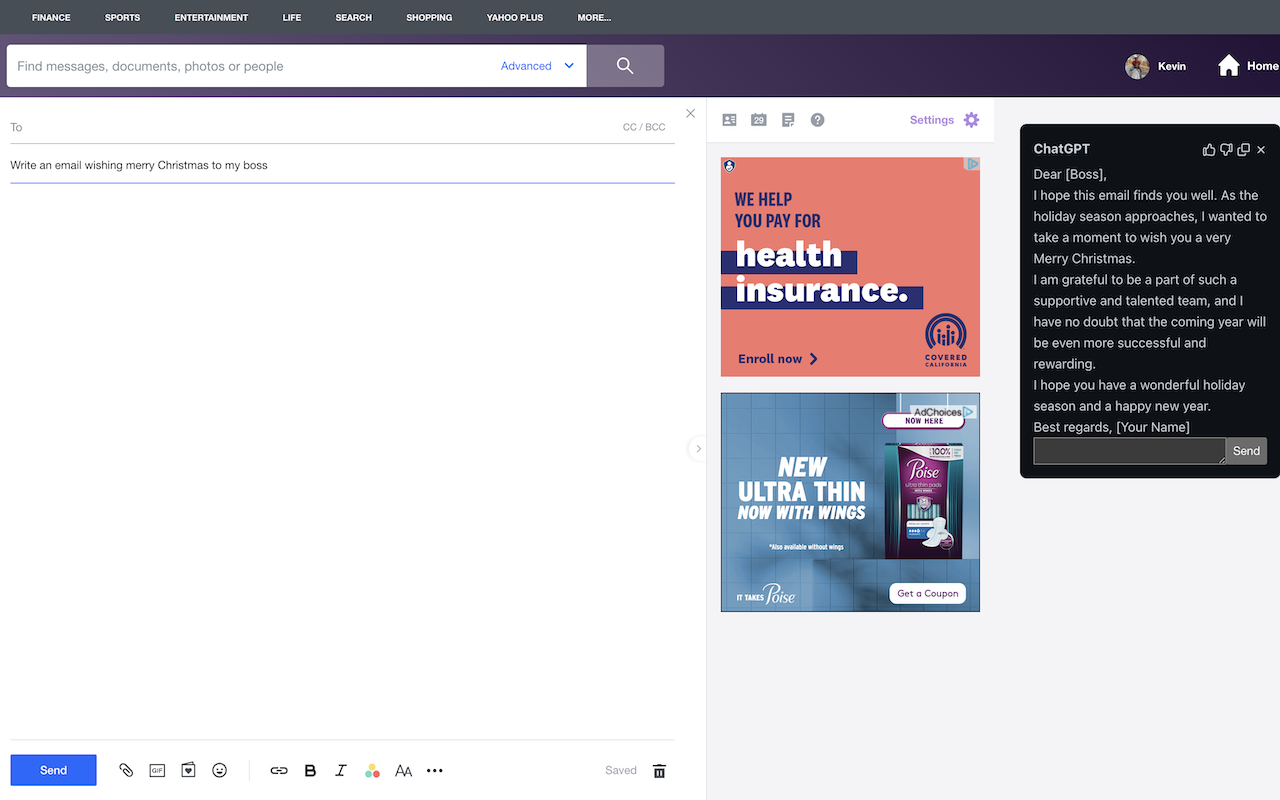Viewport: 1280px width, 800px height.
Task: Open the Contacts panel icon
Action: [729, 120]
